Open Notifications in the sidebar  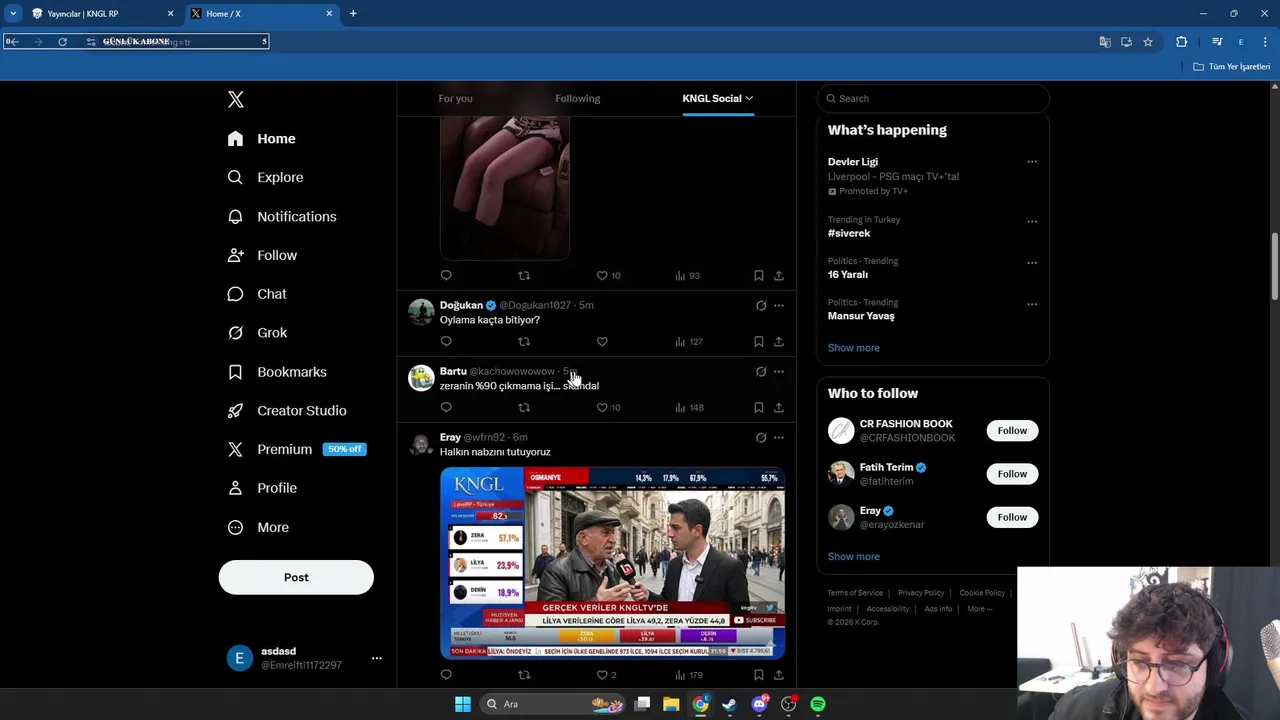(282, 216)
